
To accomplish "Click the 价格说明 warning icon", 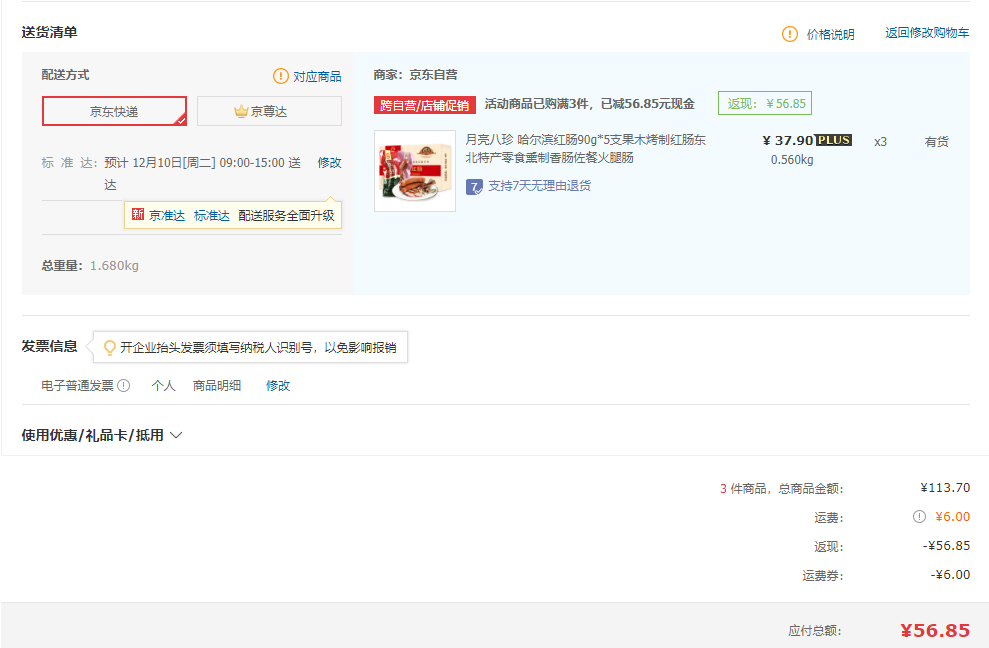I will point(790,34).
